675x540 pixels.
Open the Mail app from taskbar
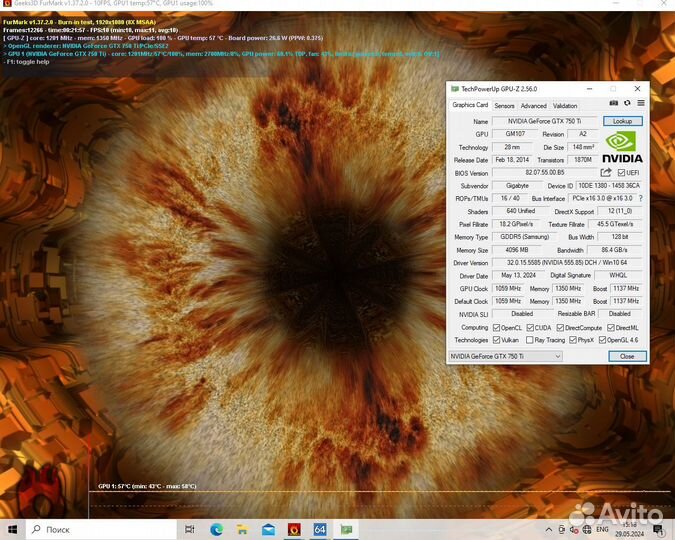pyautogui.click(x=269, y=529)
